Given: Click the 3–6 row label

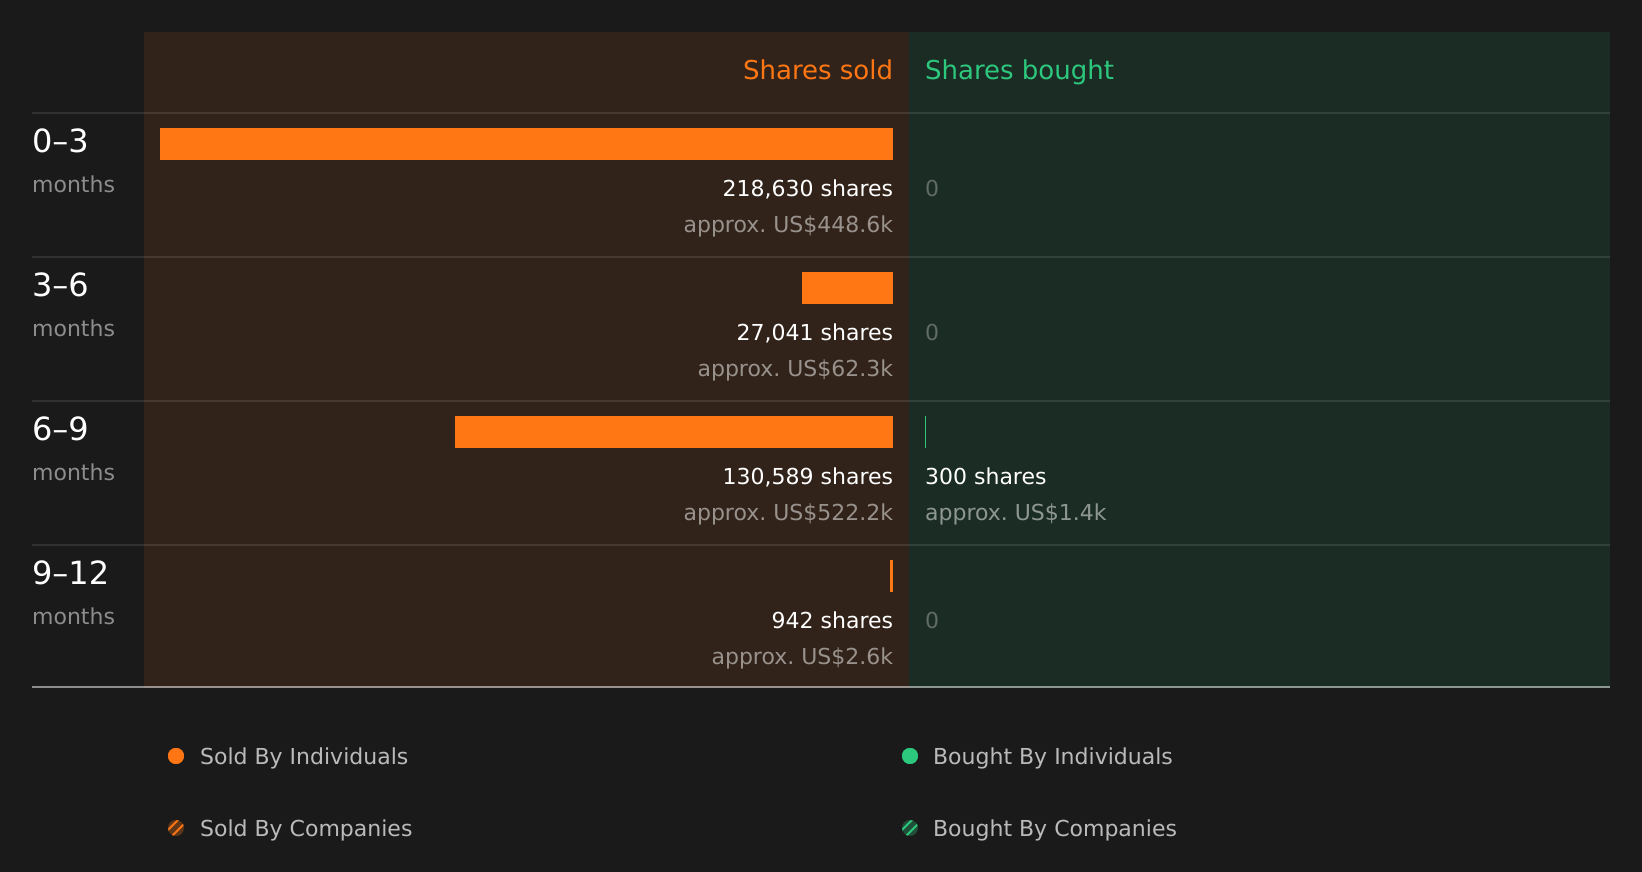Looking at the screenshot, I should 60,285.
